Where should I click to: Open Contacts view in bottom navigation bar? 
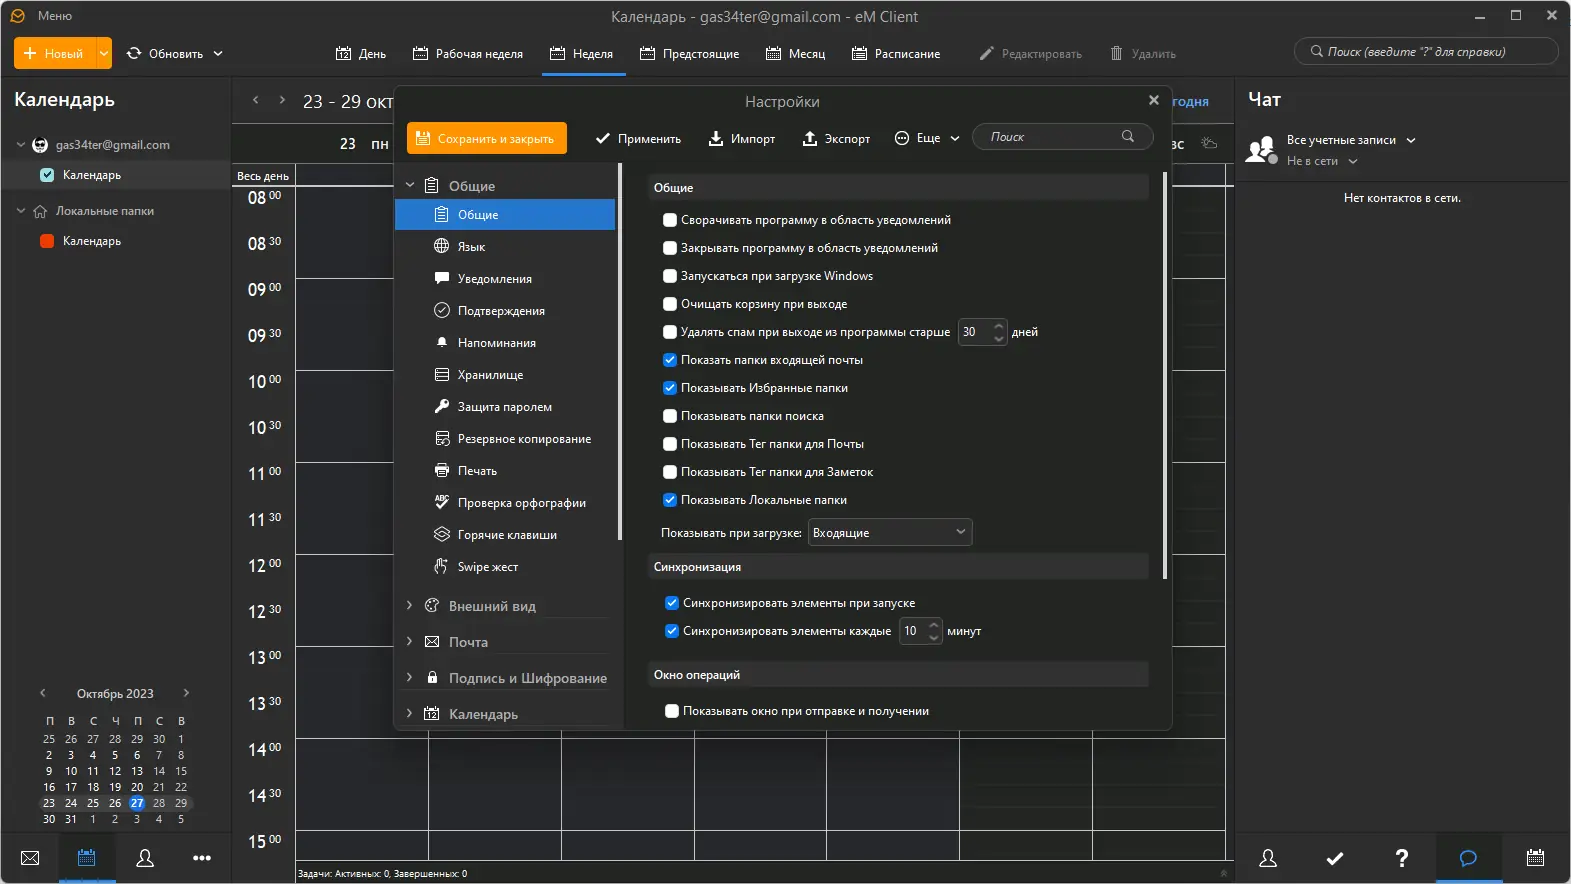pos(145,858)
